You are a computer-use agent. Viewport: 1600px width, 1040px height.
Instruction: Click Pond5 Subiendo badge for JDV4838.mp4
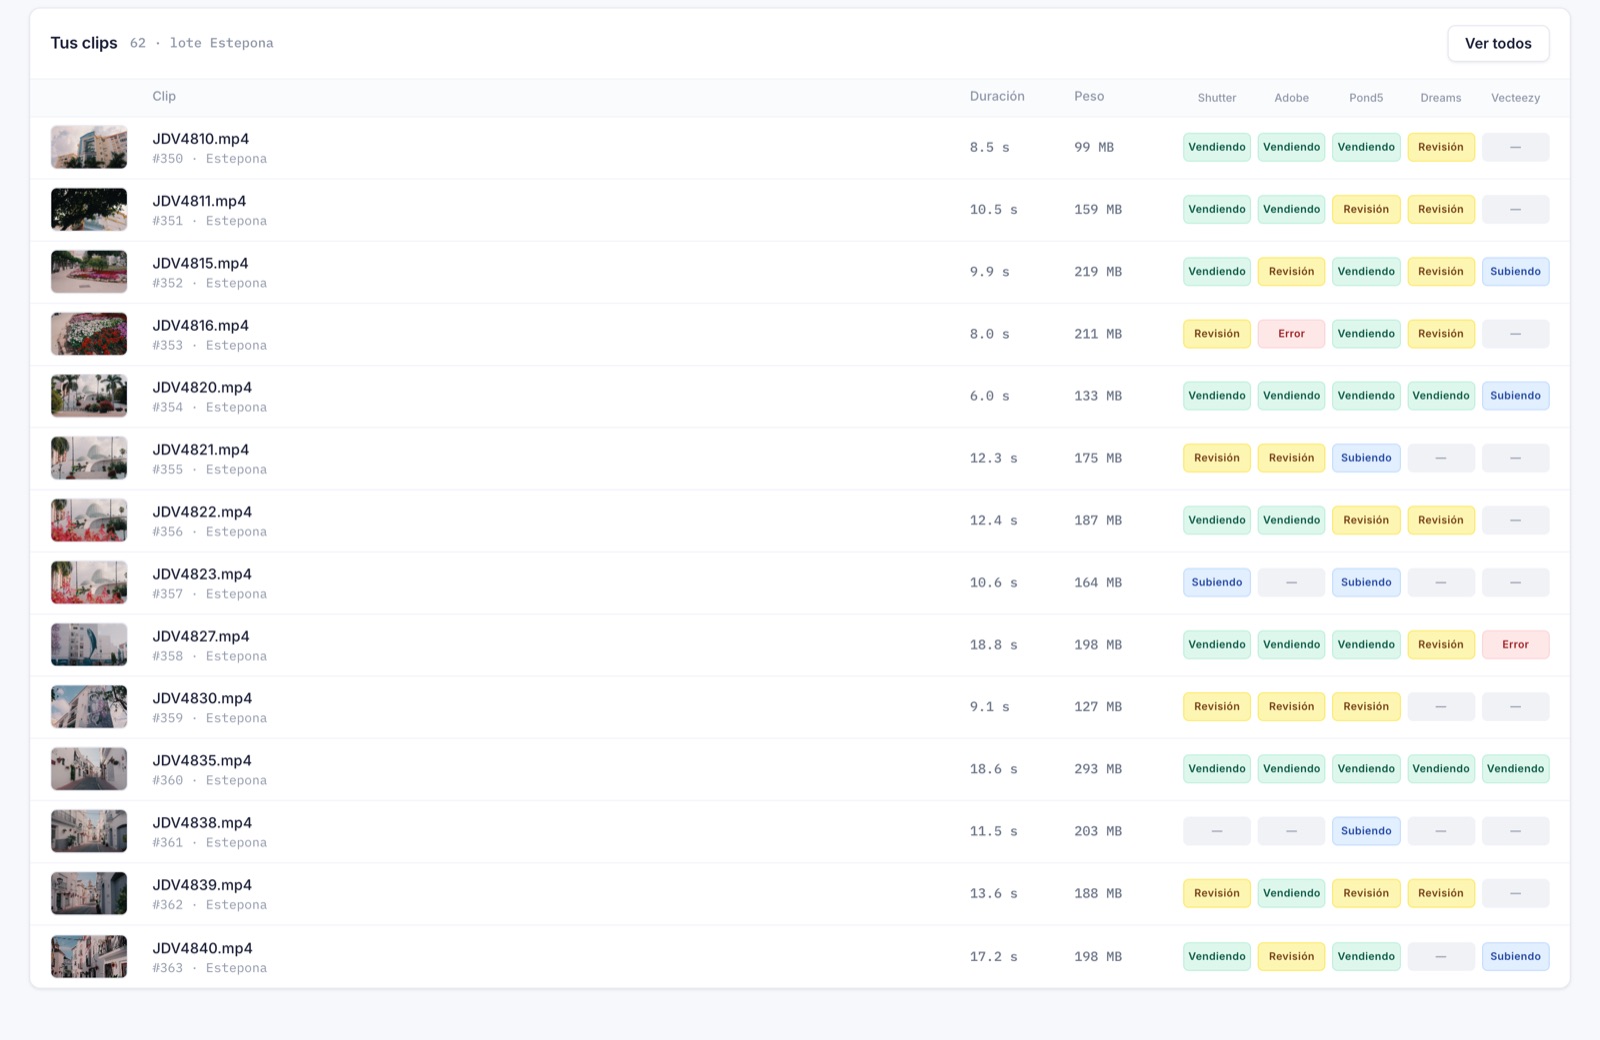[1366, 831]
